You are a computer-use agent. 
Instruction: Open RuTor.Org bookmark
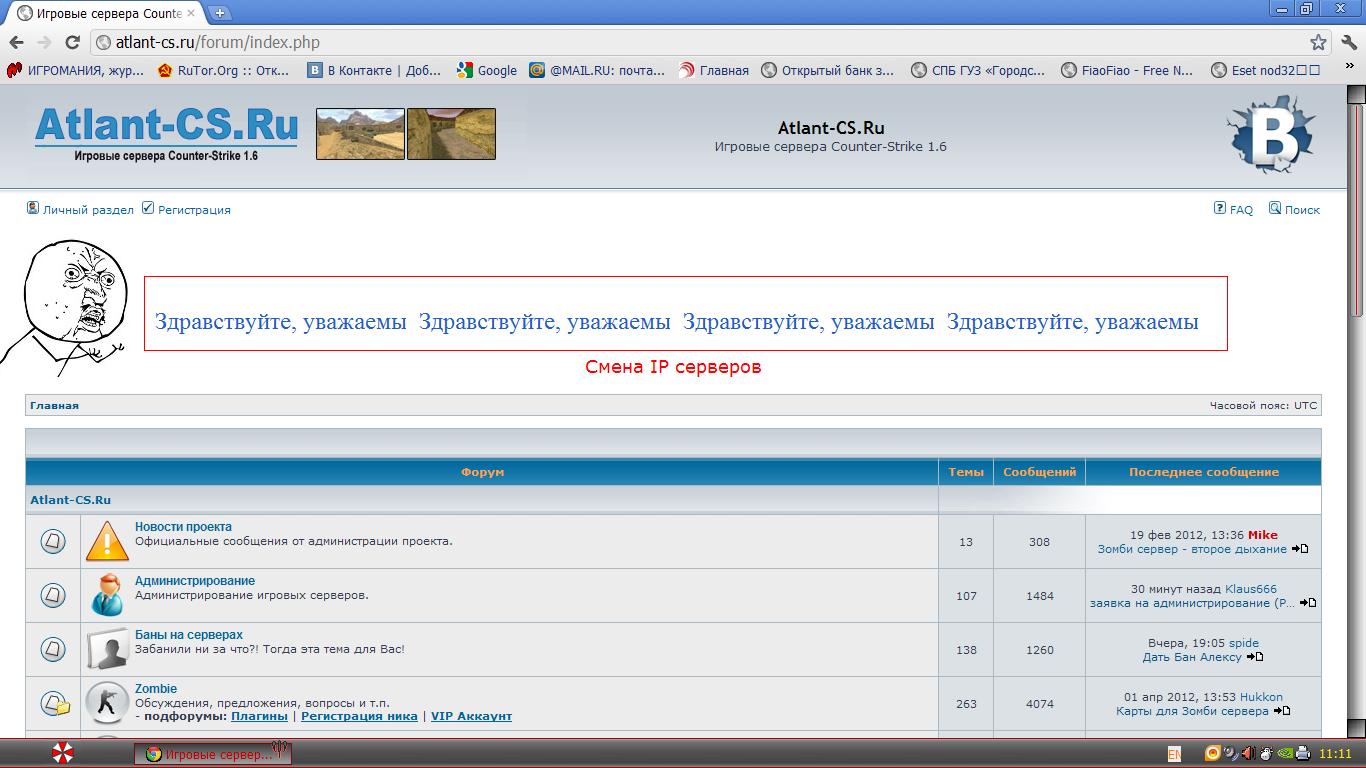pos(224,70)
